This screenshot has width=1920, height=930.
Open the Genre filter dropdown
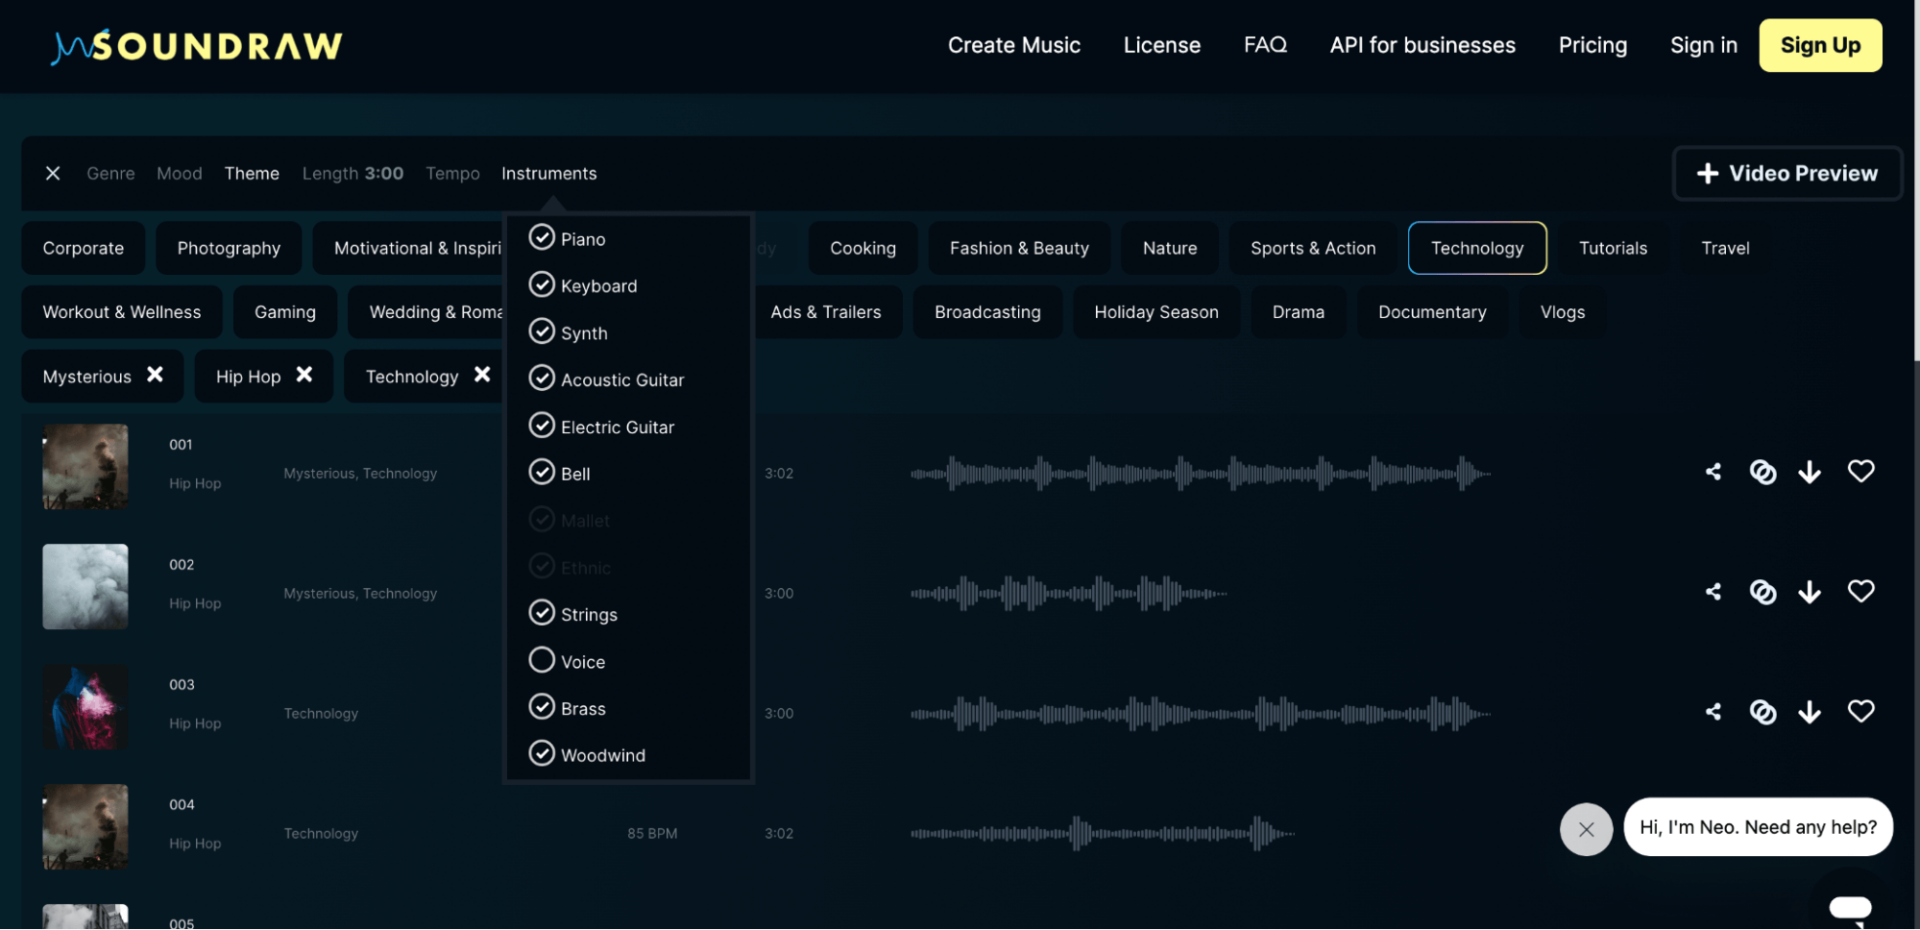[110, 174]
